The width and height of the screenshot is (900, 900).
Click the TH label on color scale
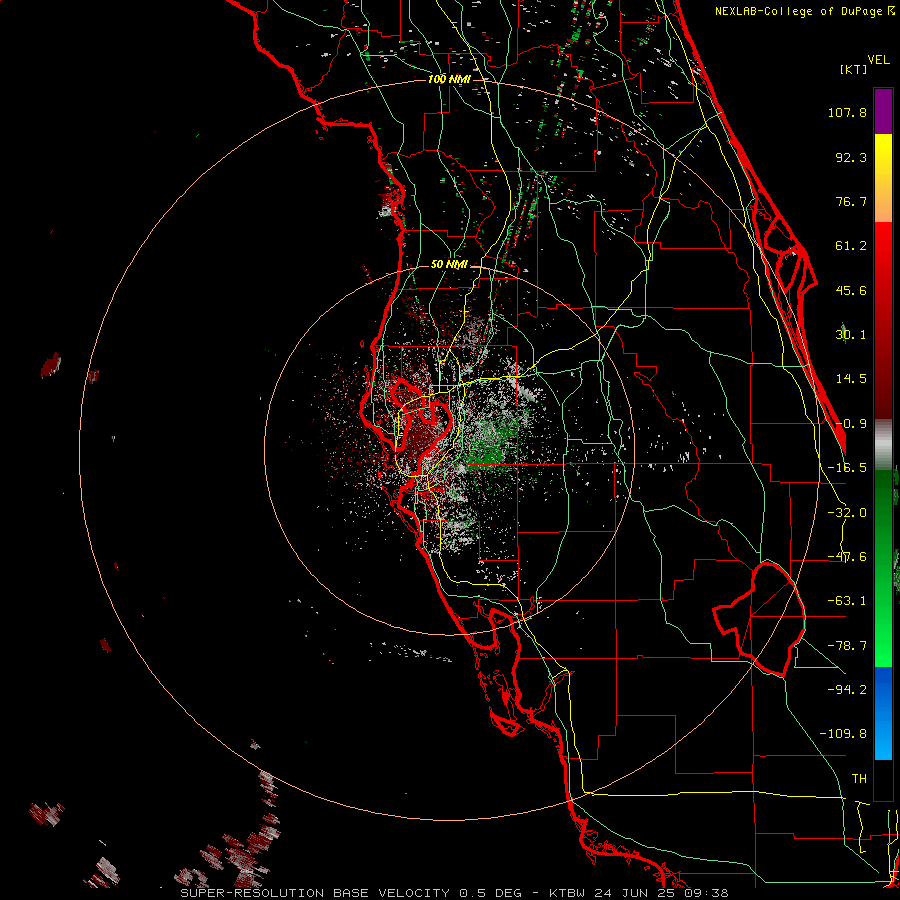(x=859, y=779)
